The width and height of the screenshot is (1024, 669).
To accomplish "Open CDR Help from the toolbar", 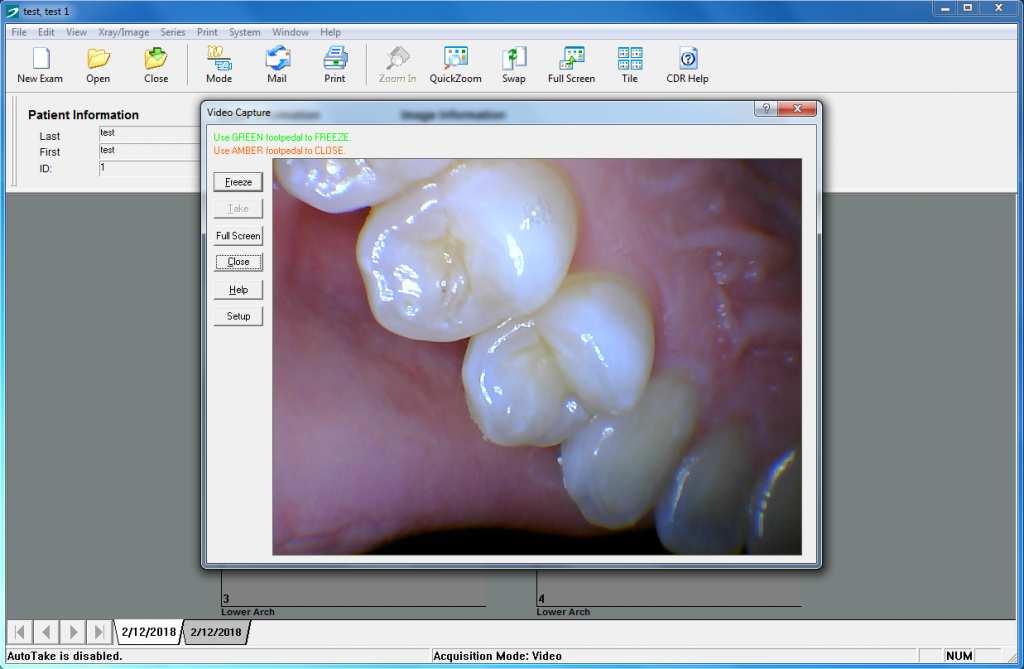I will pyautogui.click(x=687, y=64).
